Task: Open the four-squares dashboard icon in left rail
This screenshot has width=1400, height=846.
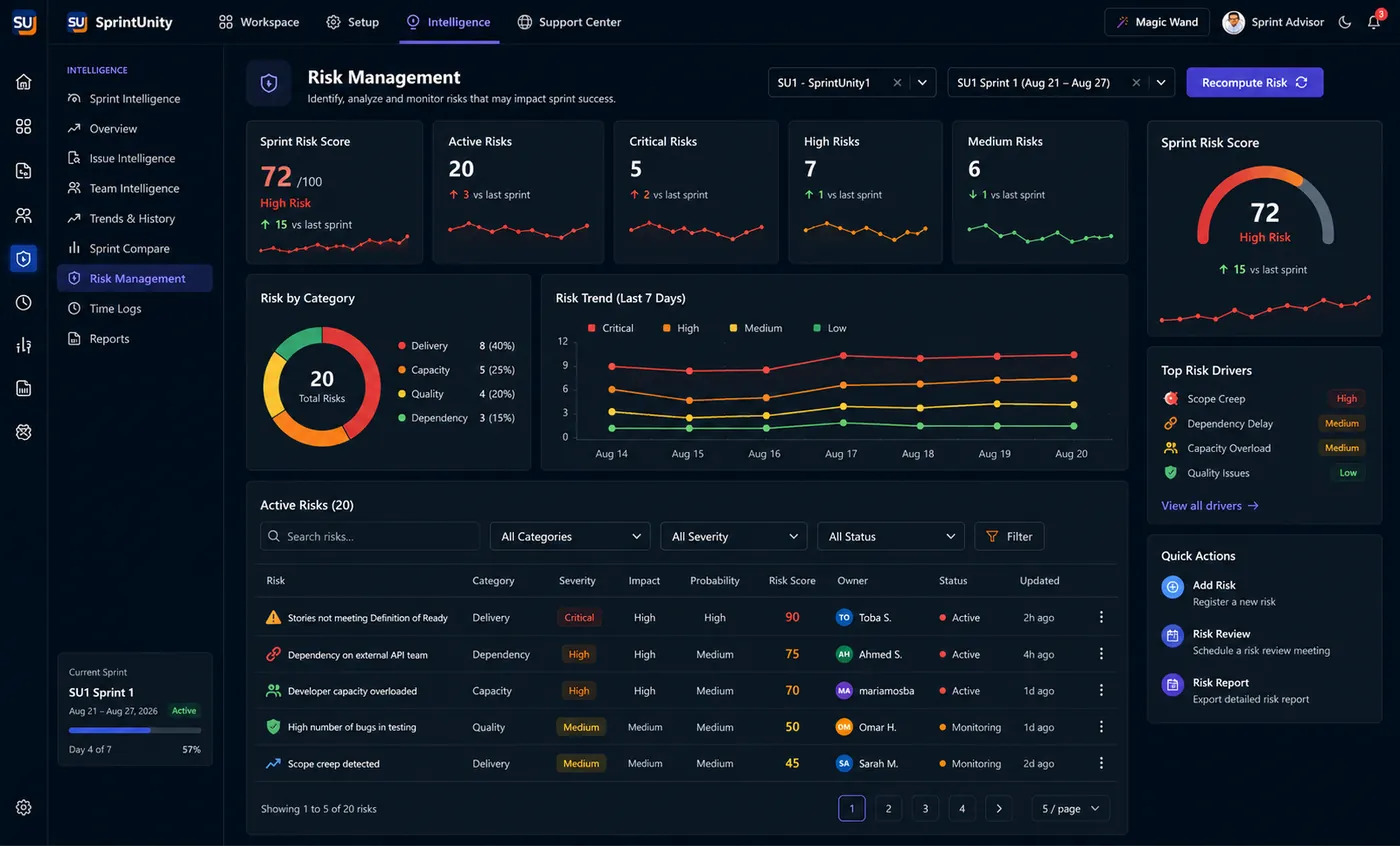Action: (x=23, y=126)
